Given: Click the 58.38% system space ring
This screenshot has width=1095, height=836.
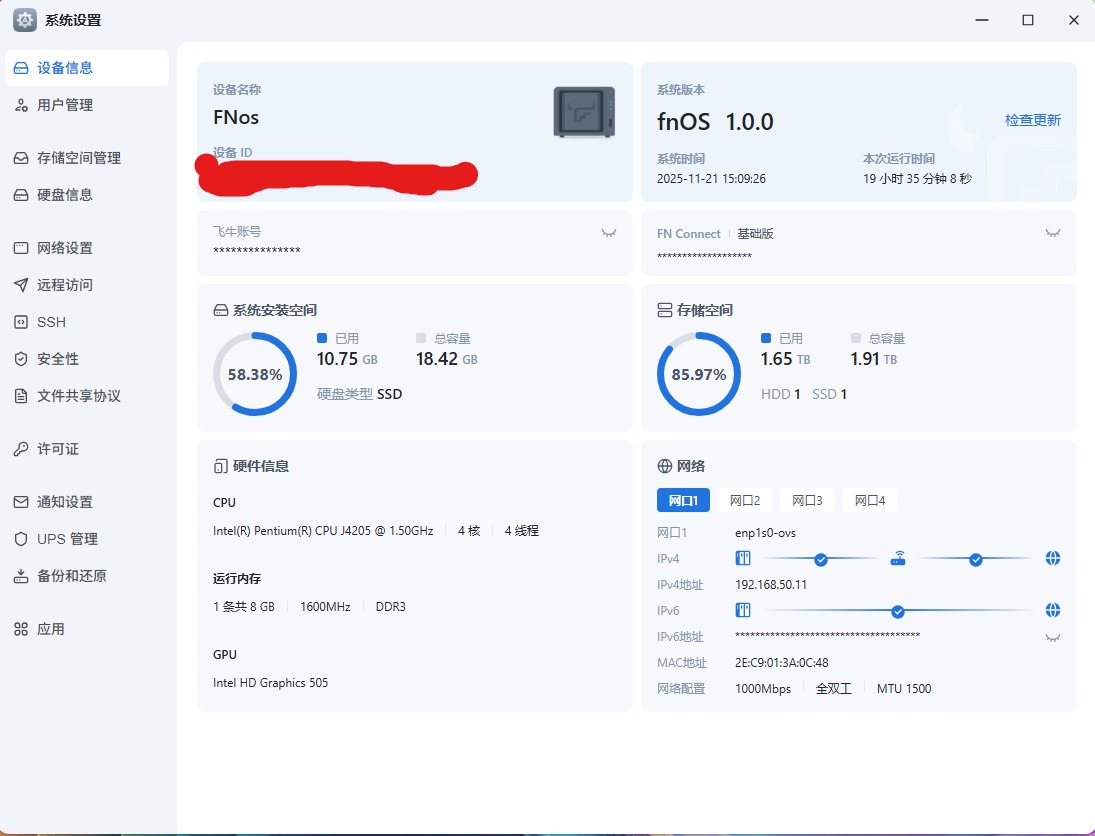Looking at the screenshot, I should tap(255, 374).
